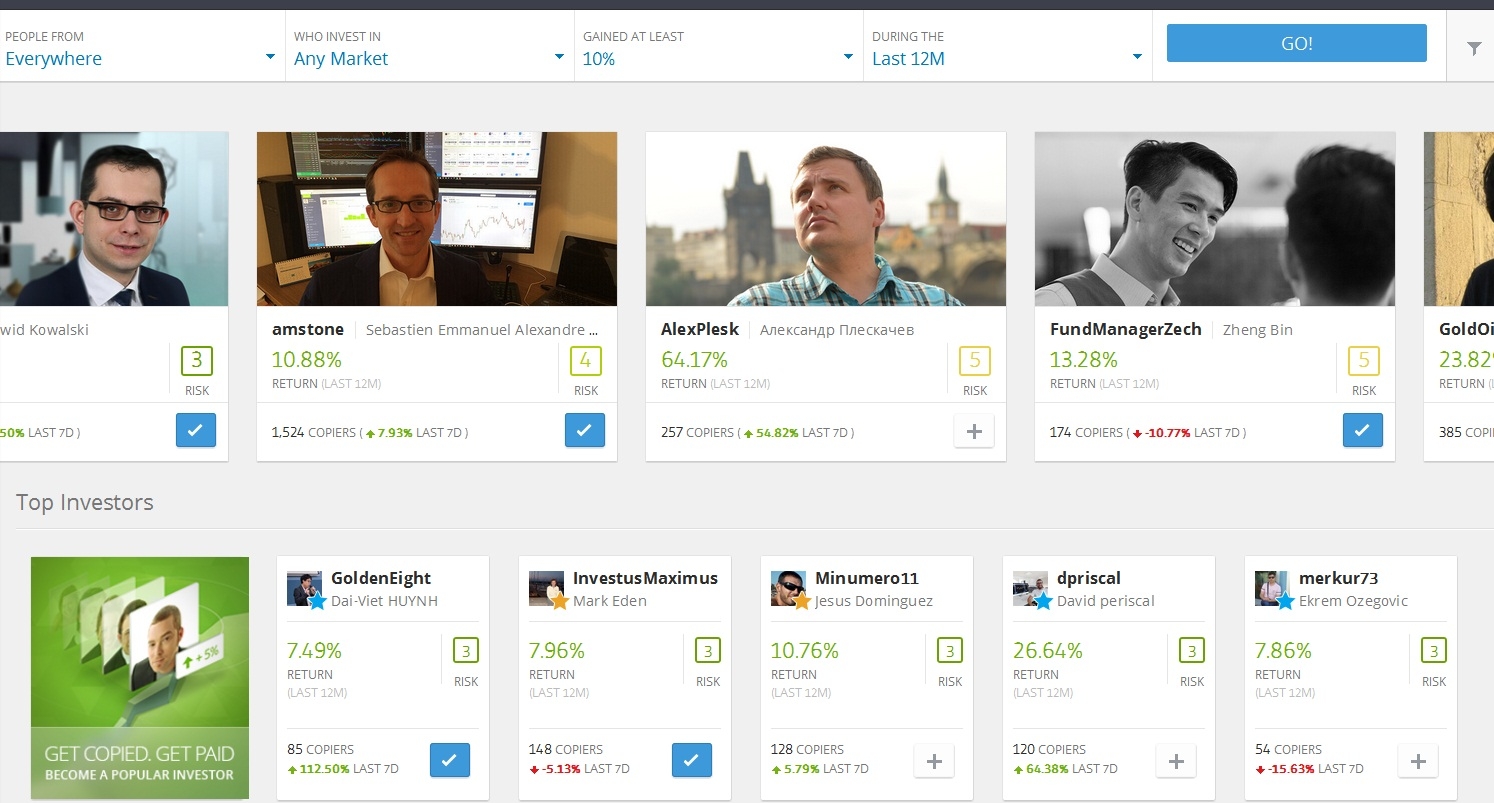Click the Top Investors heading
Image resolution: width=1494 pixels, height=803 pixels.
pyautogui.click(x=85, y=502)
